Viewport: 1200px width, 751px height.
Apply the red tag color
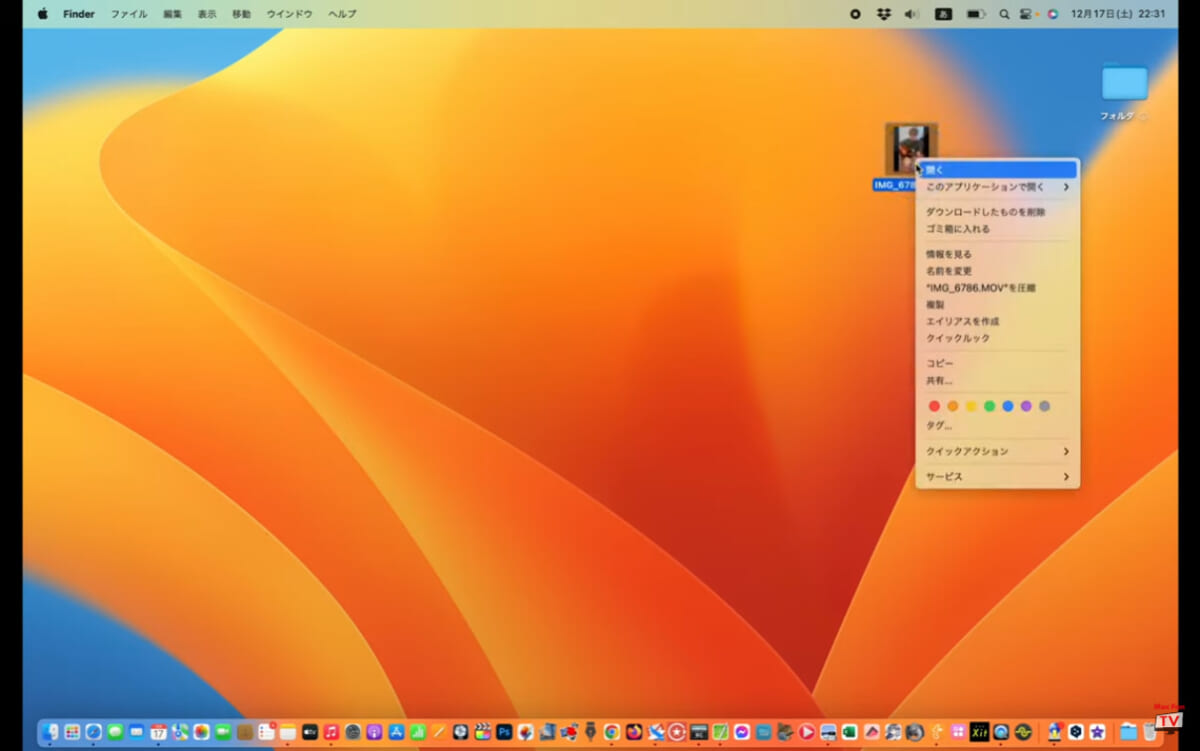pyautogui.click(x=934, y=406)
